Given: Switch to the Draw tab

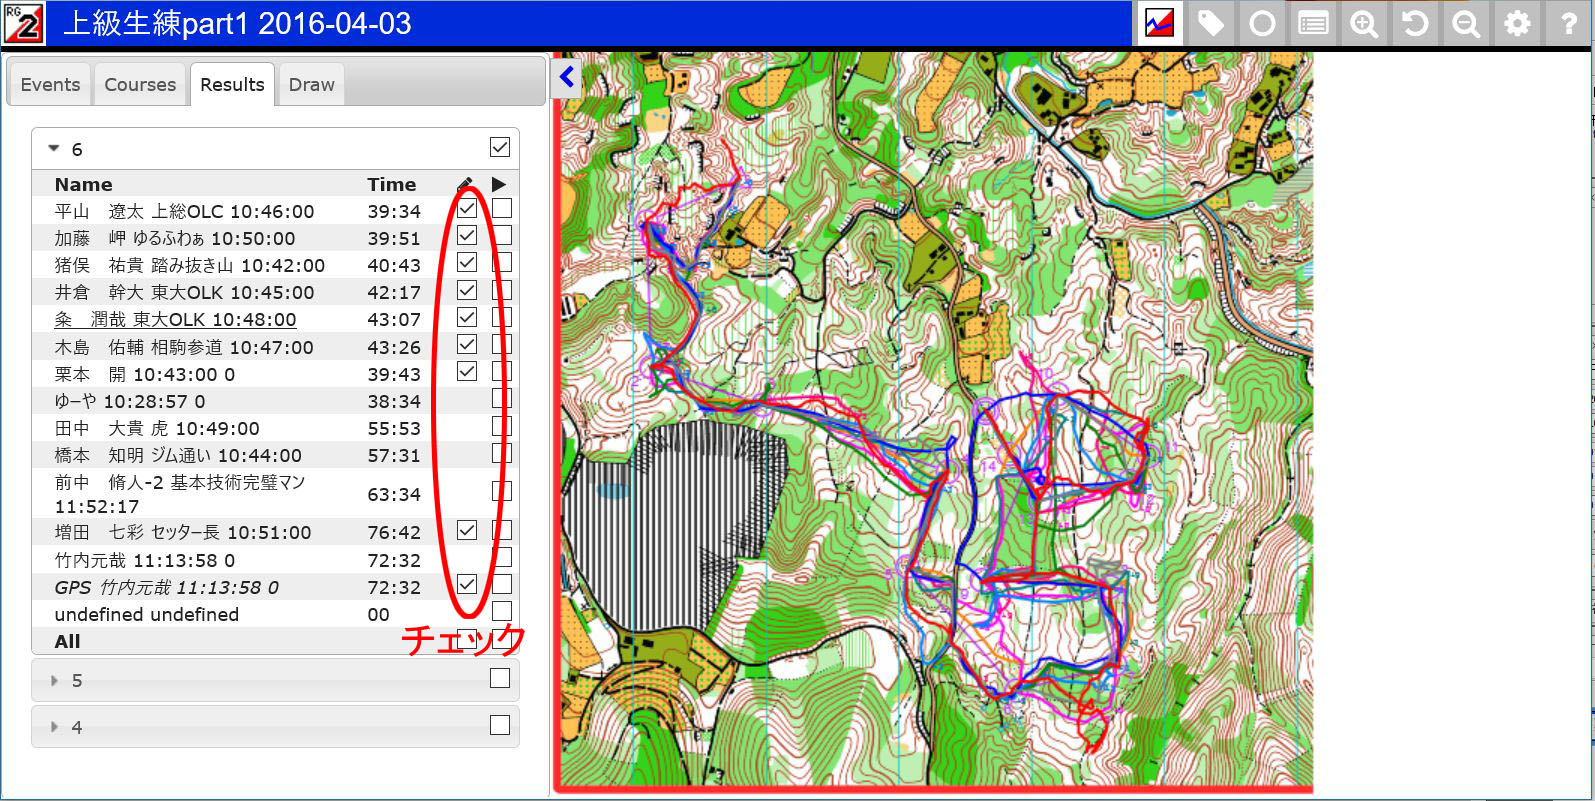Looking at the screenshot, I should 311,85.
